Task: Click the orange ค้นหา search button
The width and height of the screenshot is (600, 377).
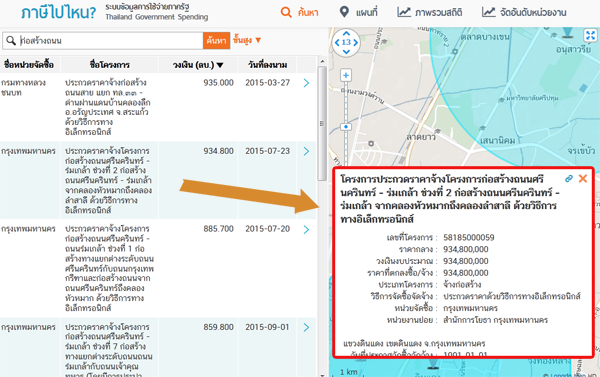Action: (216, 41)
